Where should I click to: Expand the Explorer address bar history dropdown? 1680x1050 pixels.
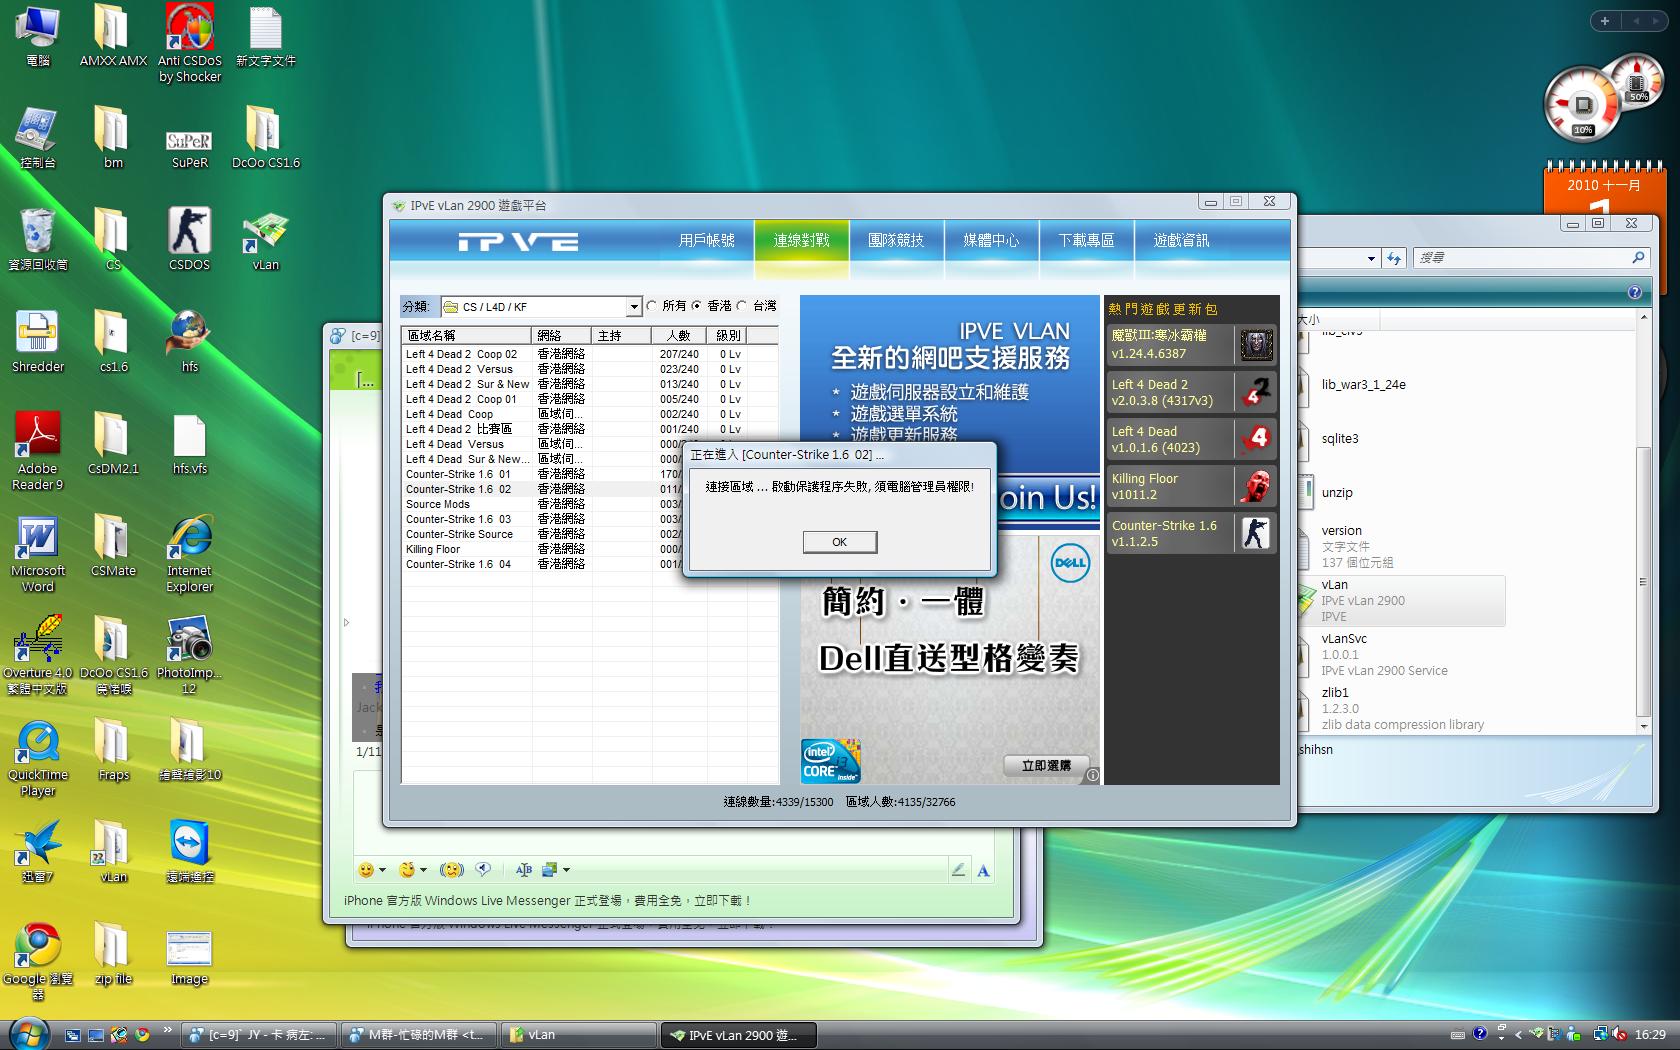[1370, 258]
